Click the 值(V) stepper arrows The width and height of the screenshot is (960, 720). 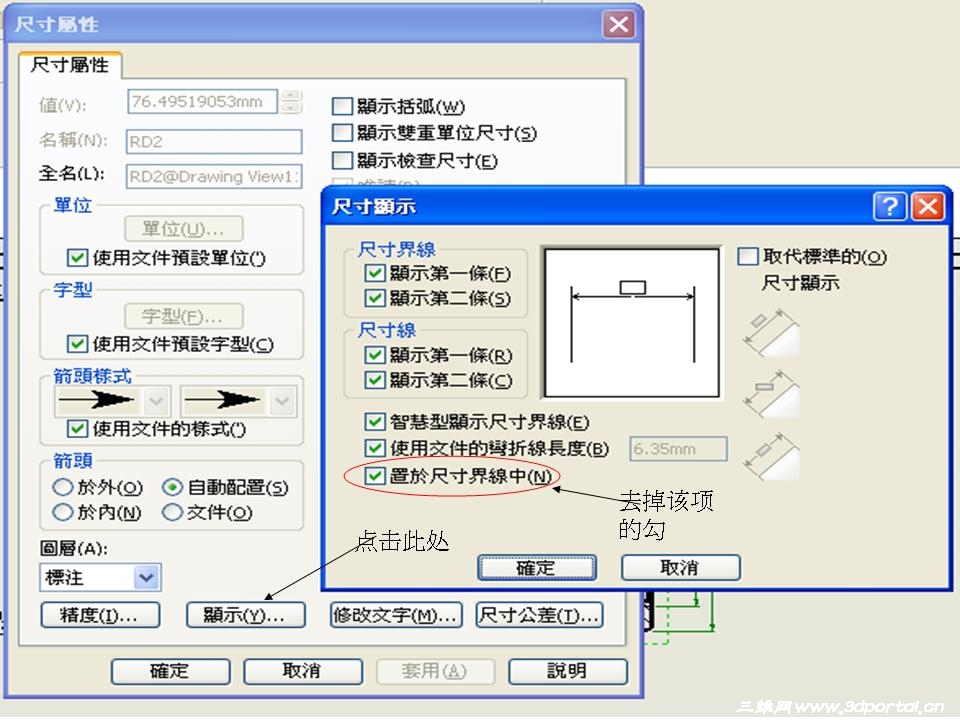[x=291, y=101]
